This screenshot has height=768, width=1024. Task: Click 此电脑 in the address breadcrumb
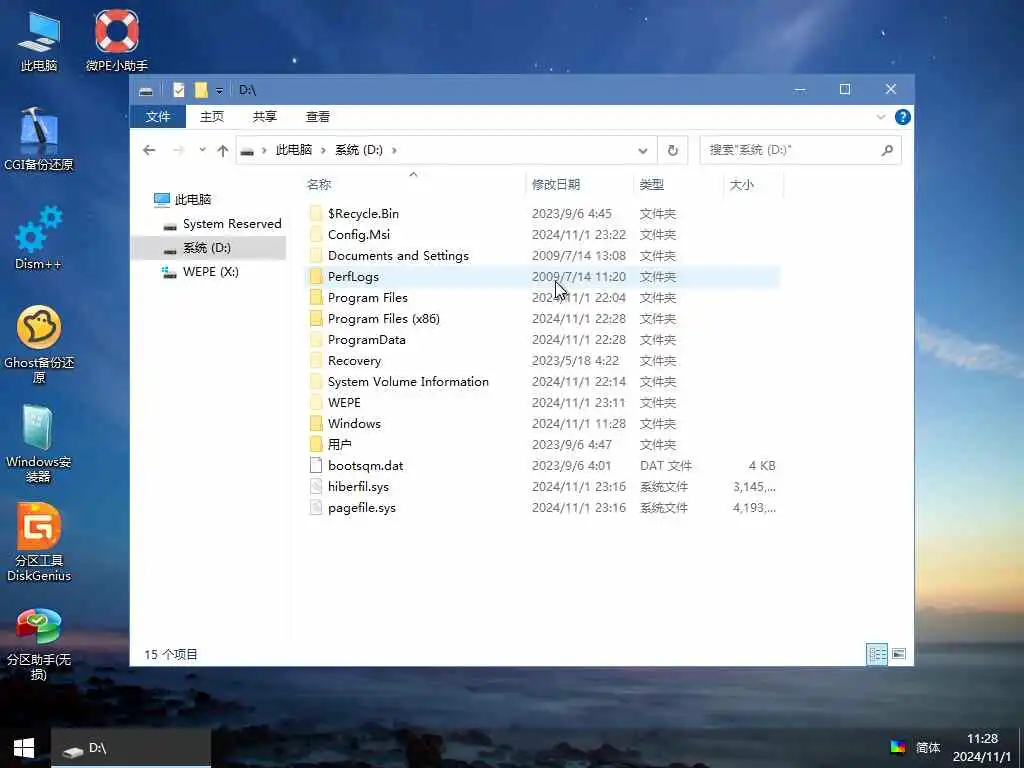point(294,150)
